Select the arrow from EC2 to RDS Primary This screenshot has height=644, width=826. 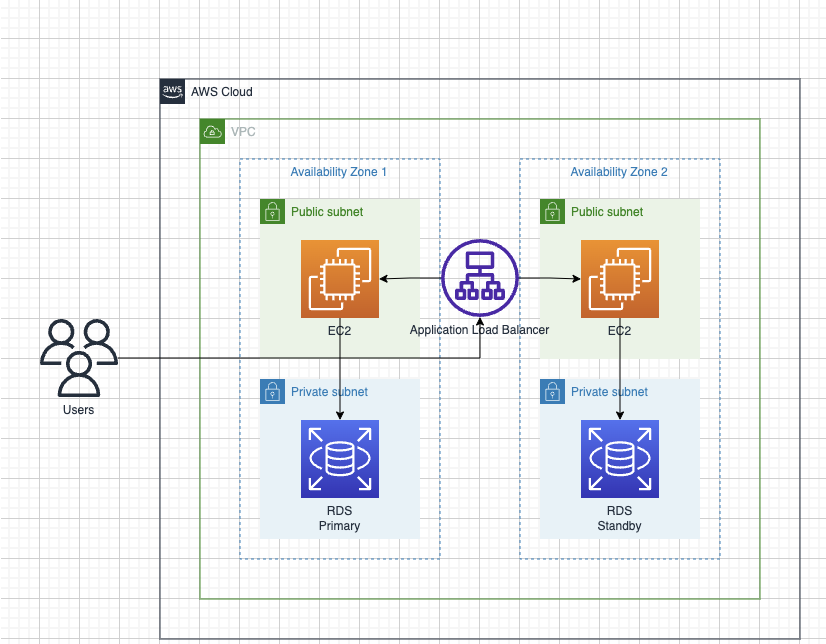point(340,369)
